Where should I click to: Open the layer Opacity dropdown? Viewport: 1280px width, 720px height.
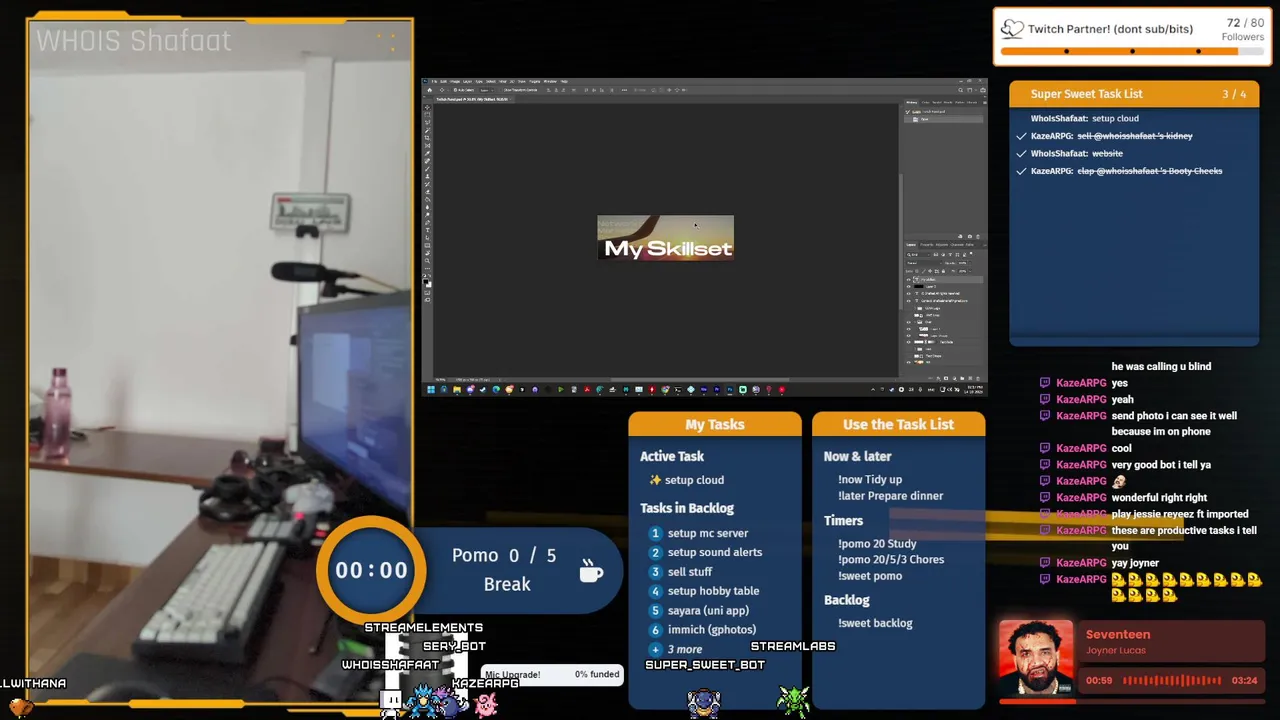tap(970, 263)
